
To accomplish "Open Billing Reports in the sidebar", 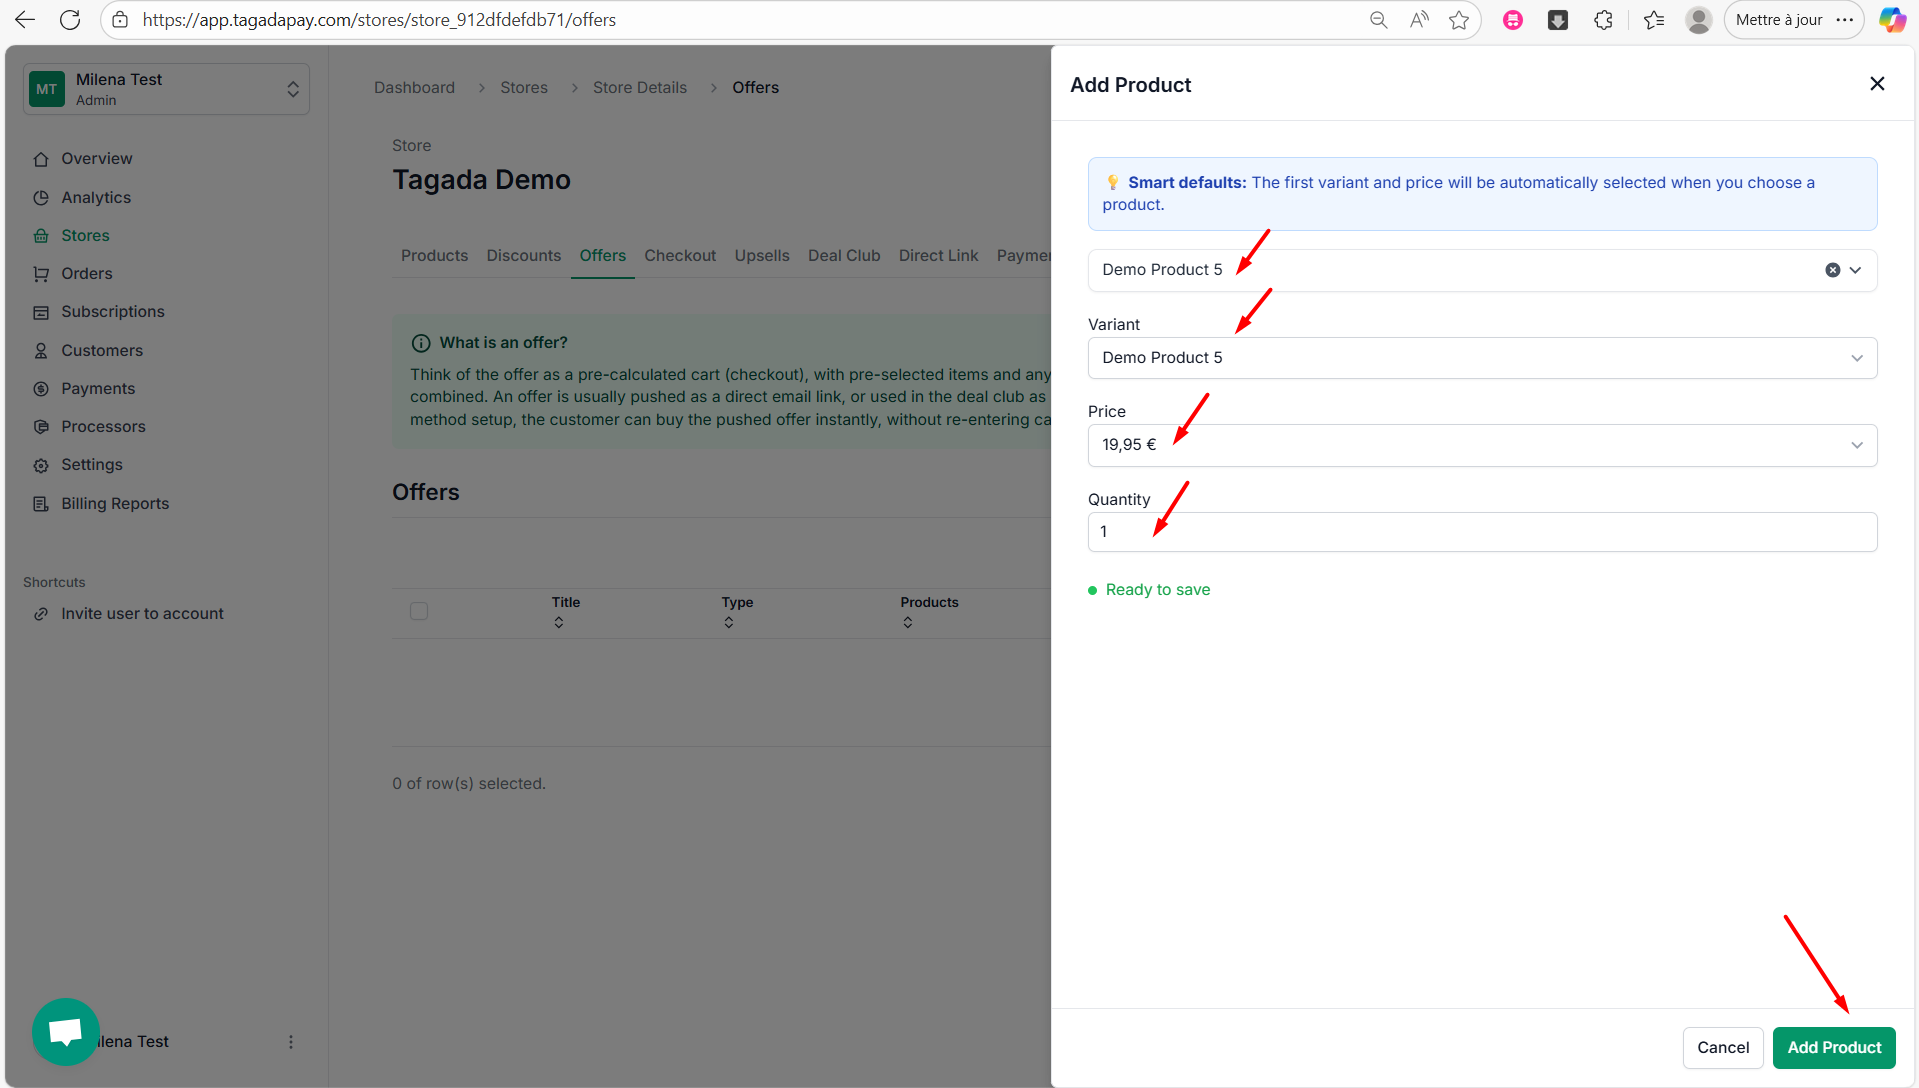I will click(x=115, y=504).
